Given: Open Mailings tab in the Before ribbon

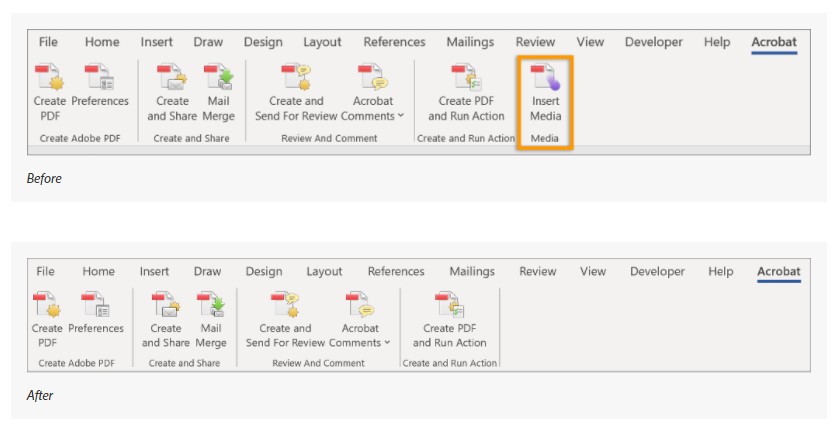Looking at the screenshot, I should point(470,42).
